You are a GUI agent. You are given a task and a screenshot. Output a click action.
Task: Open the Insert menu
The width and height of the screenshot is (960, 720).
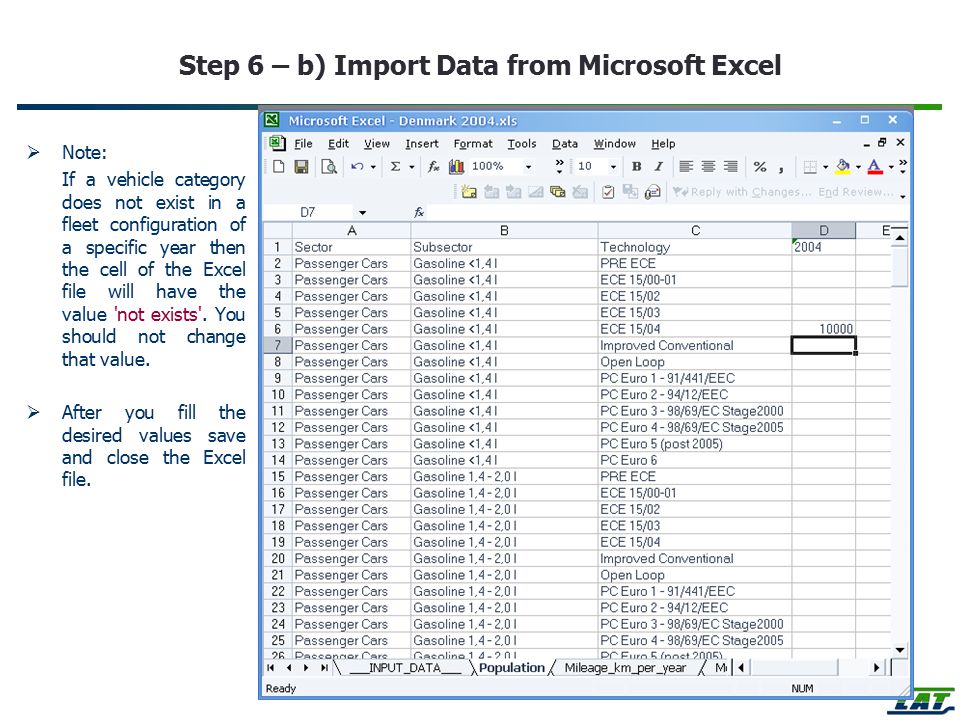point(422,143)
